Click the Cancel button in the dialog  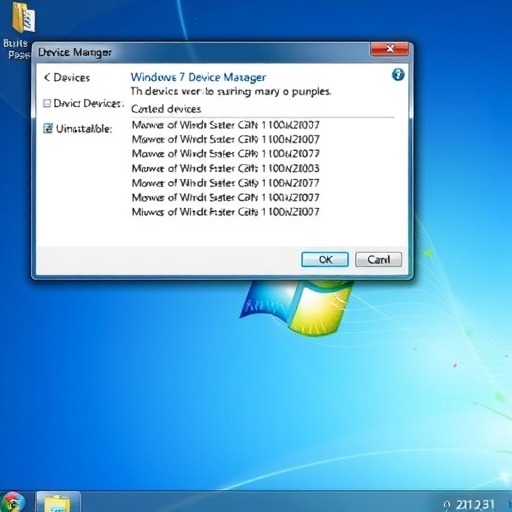click(378, 259)
